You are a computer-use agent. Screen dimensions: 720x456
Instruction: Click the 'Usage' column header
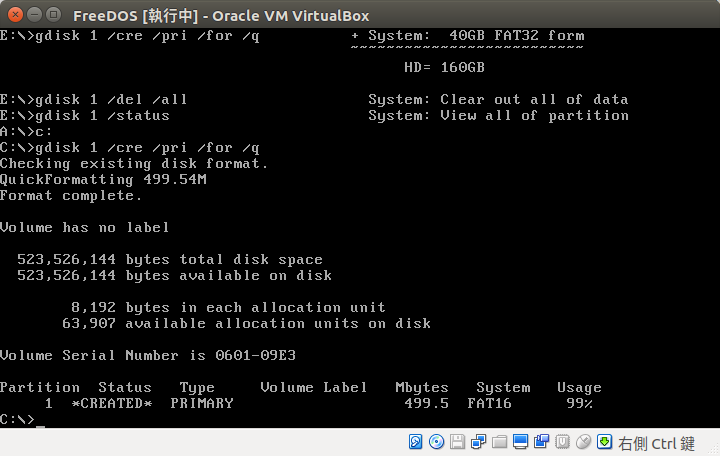tap(579, 388)
